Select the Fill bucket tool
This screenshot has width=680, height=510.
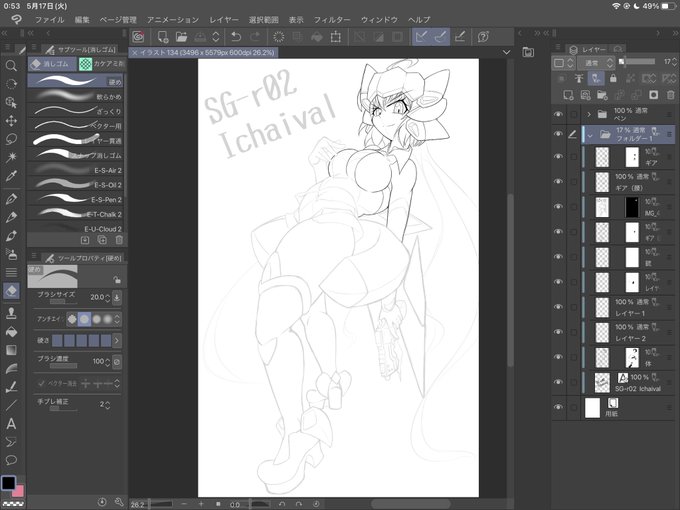tap(11, 332)
